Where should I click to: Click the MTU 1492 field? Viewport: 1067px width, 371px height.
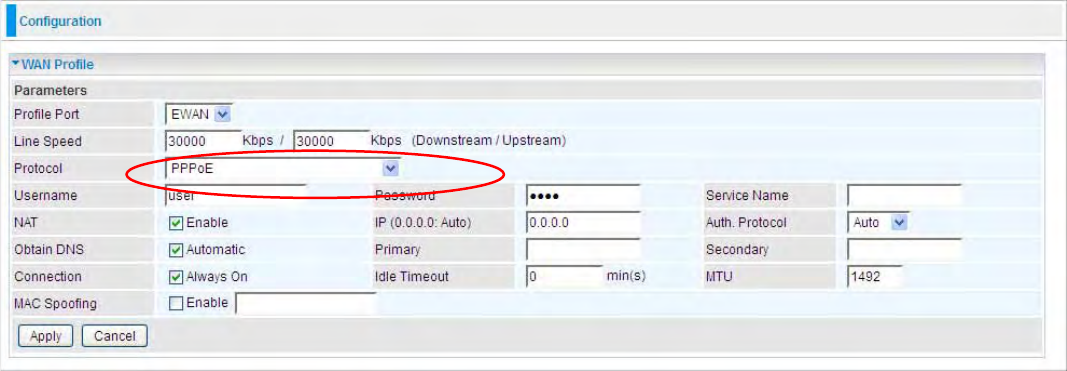tap(875, 277)
